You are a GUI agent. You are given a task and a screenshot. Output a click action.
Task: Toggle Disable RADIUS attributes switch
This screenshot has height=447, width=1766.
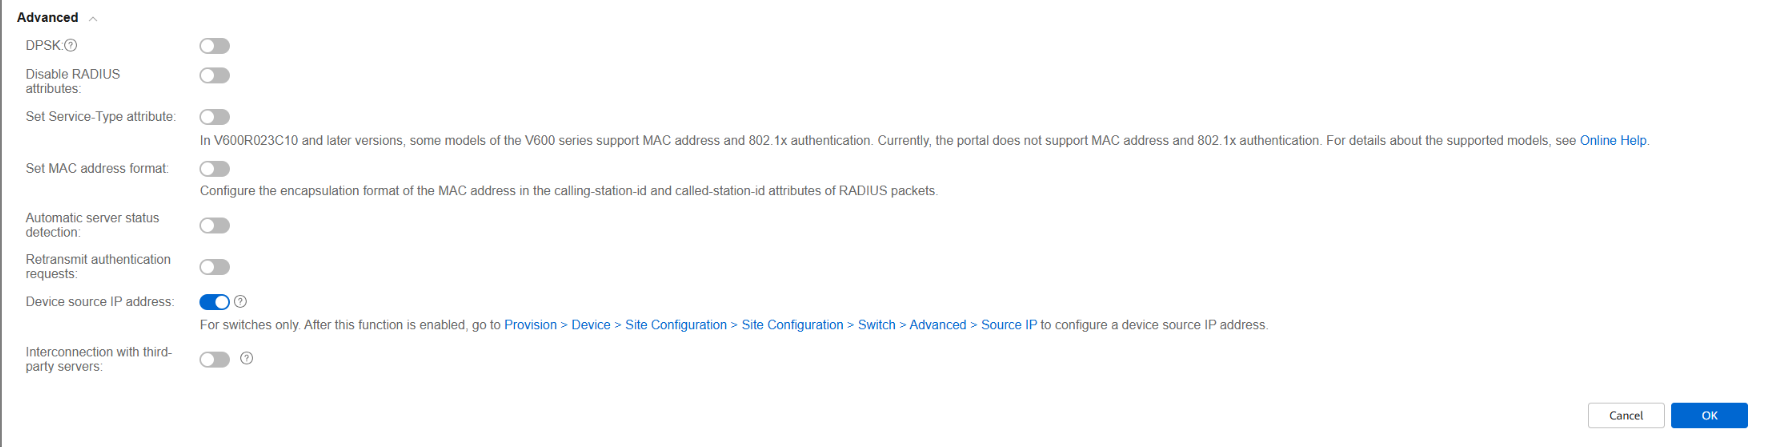[214, 76]
